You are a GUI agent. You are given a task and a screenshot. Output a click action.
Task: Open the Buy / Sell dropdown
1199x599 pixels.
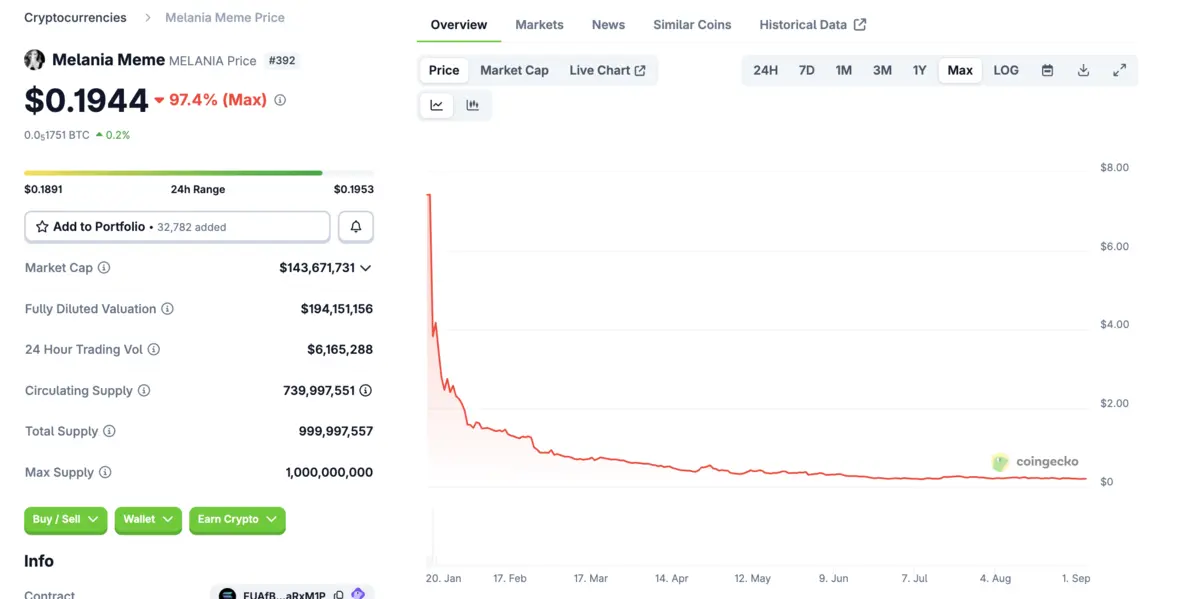click(x=65, y=520)
